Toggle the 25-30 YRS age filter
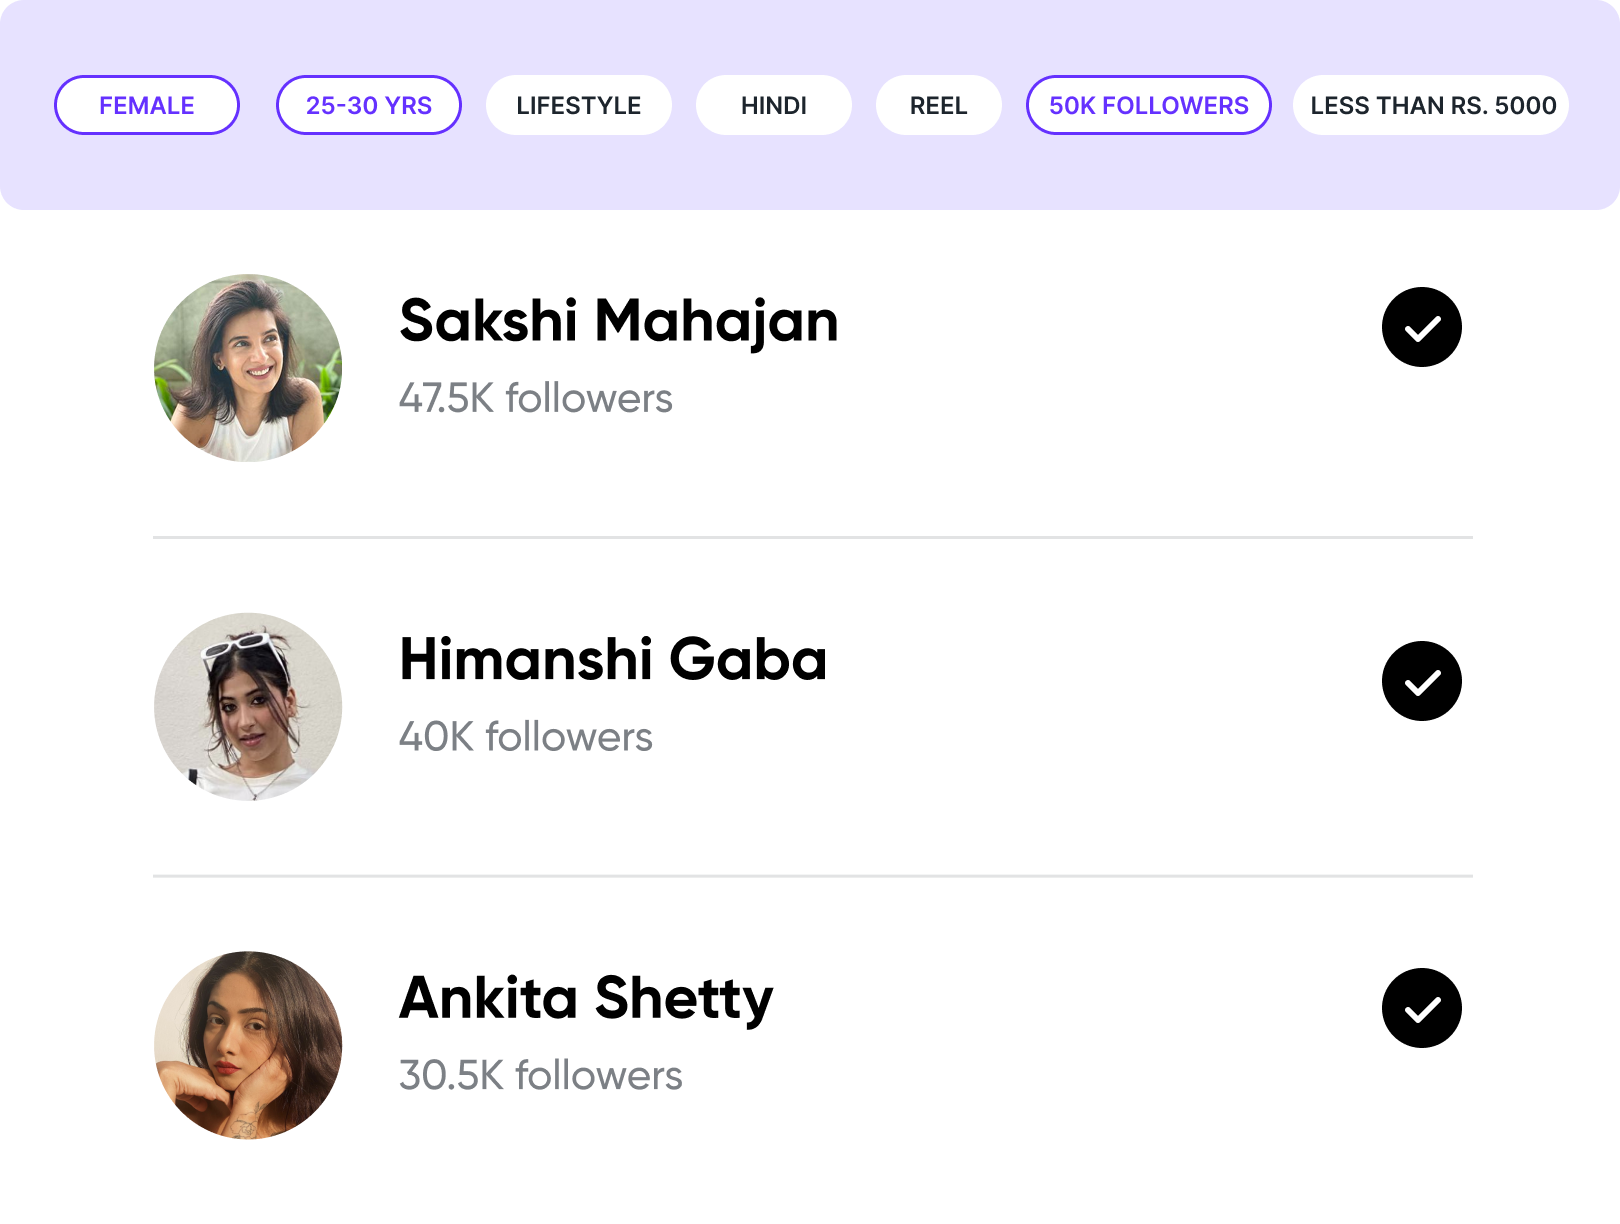The image size is (1620, 1224). [x=368, y=105]
